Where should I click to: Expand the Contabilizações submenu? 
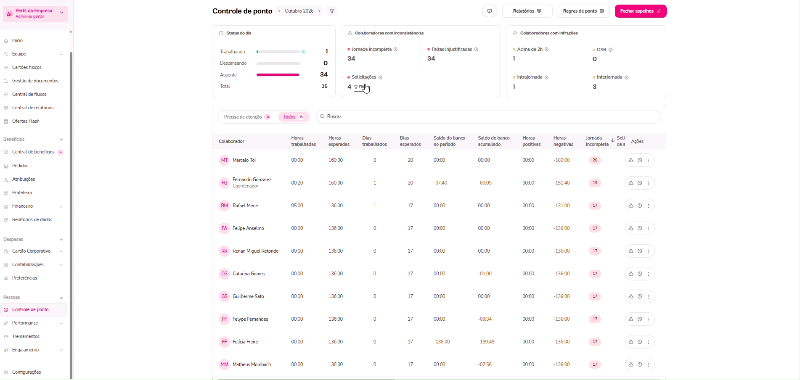pyautogui.click(x=61, y=265)
